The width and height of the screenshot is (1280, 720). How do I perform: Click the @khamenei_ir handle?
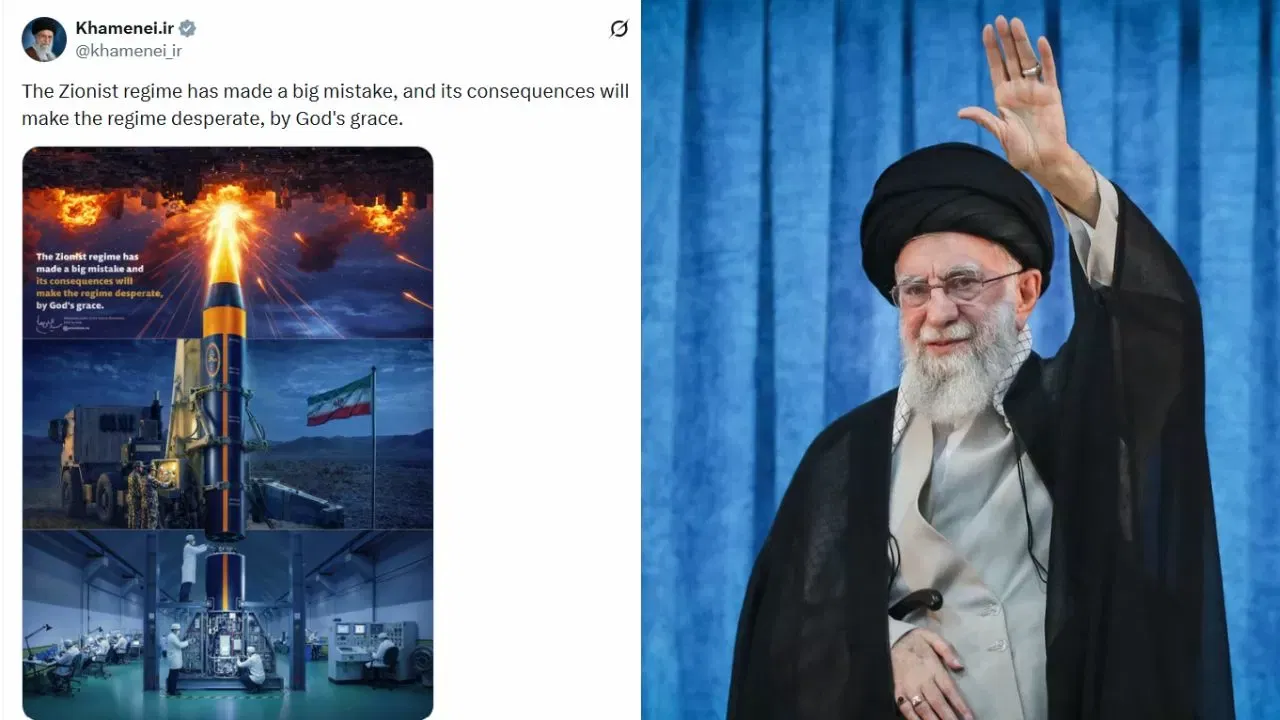click(x=128, y=50)
